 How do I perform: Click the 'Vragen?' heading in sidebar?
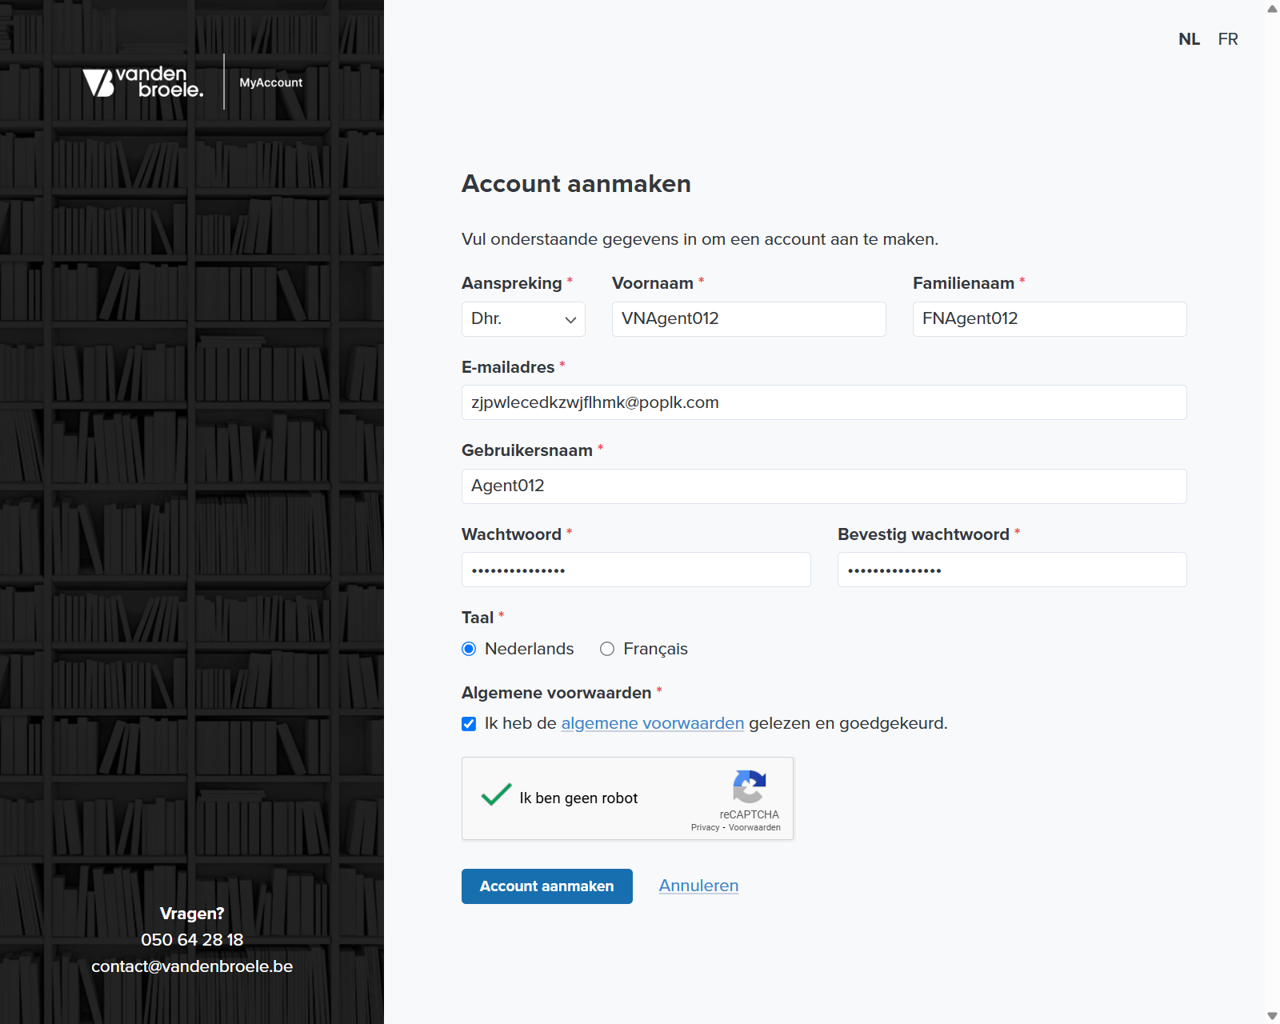pos(192,913)
